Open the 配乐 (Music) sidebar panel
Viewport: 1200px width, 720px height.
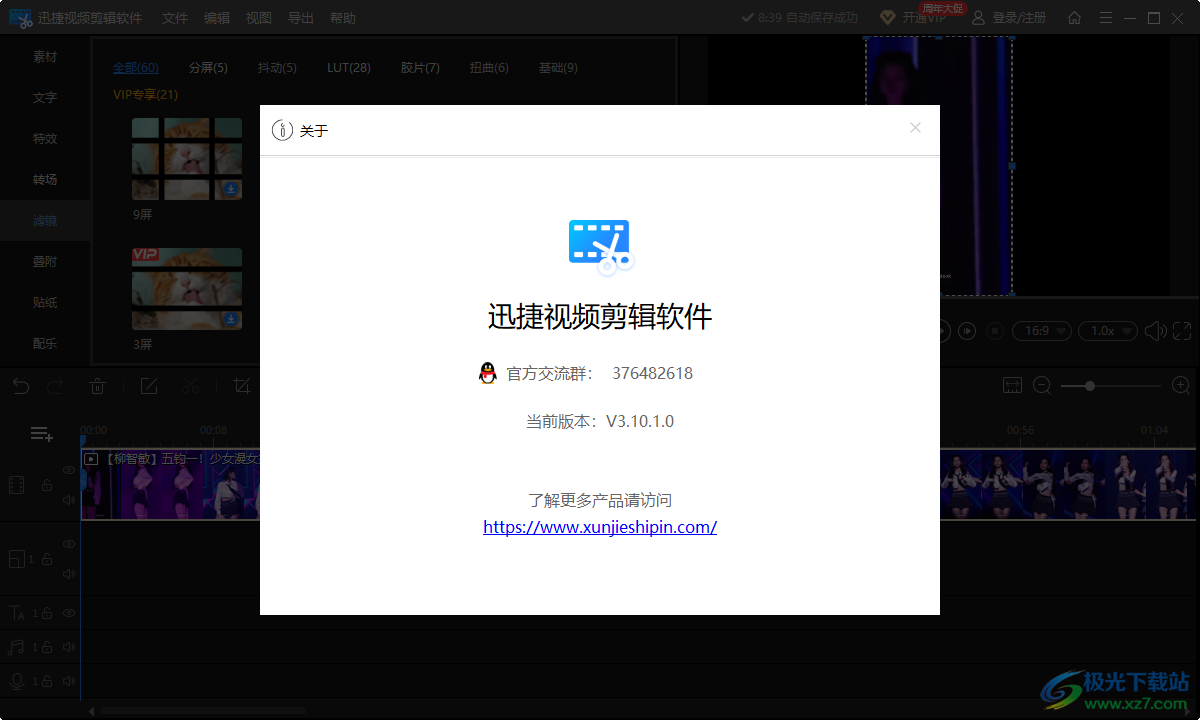pyautogui.click(x=44, y=343)
